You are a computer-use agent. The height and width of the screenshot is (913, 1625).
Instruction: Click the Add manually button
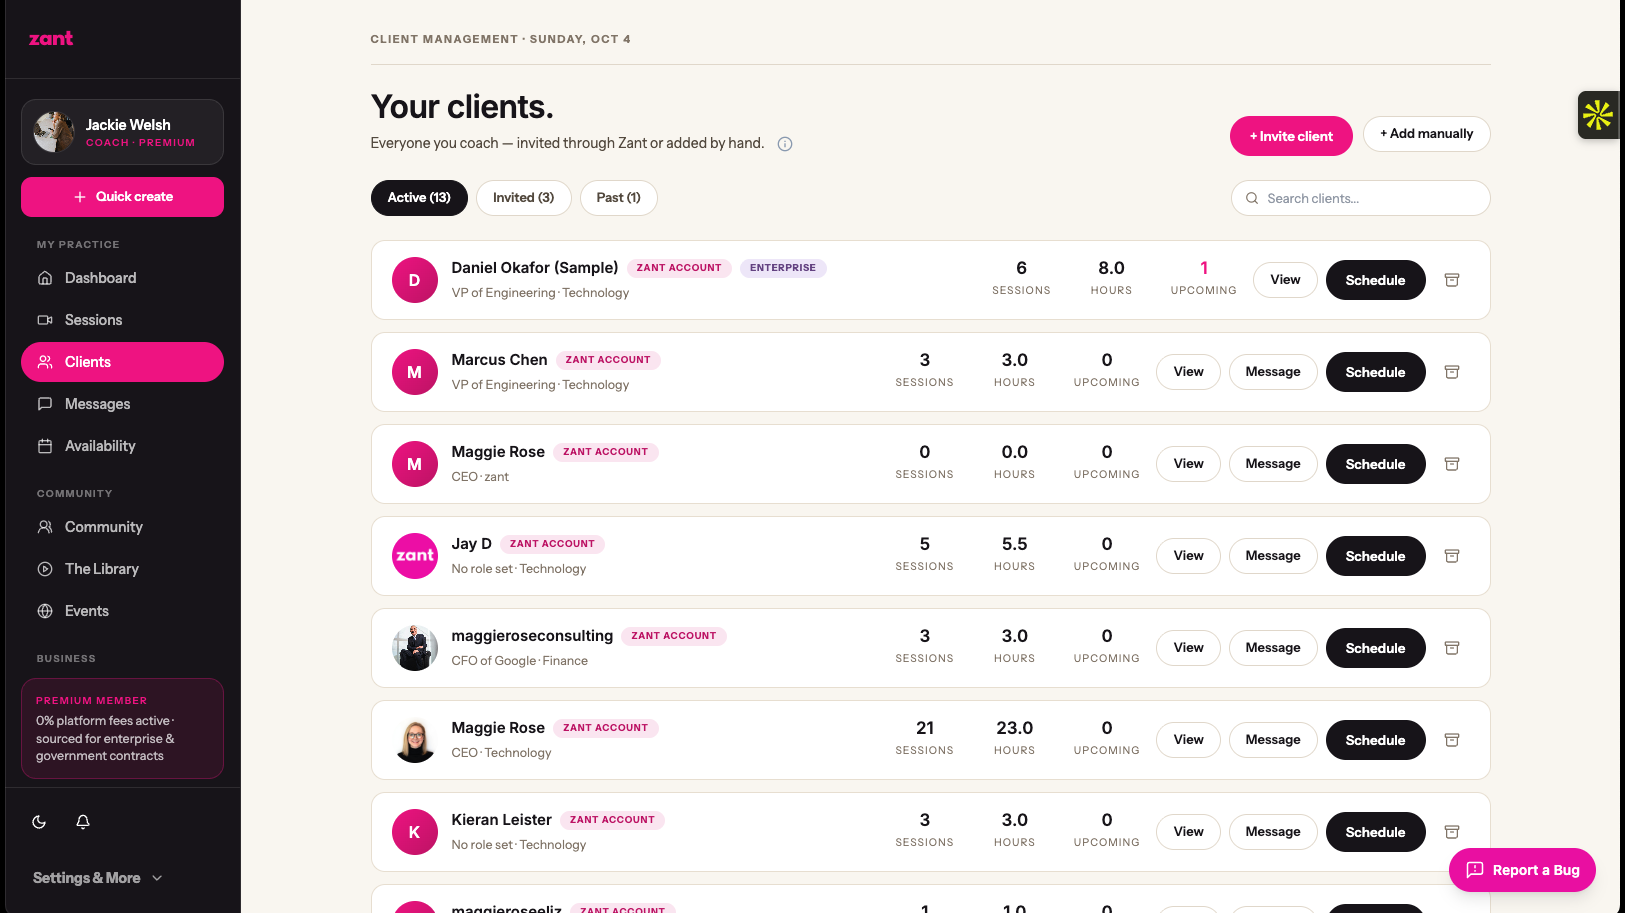[x=1426, y=134]
